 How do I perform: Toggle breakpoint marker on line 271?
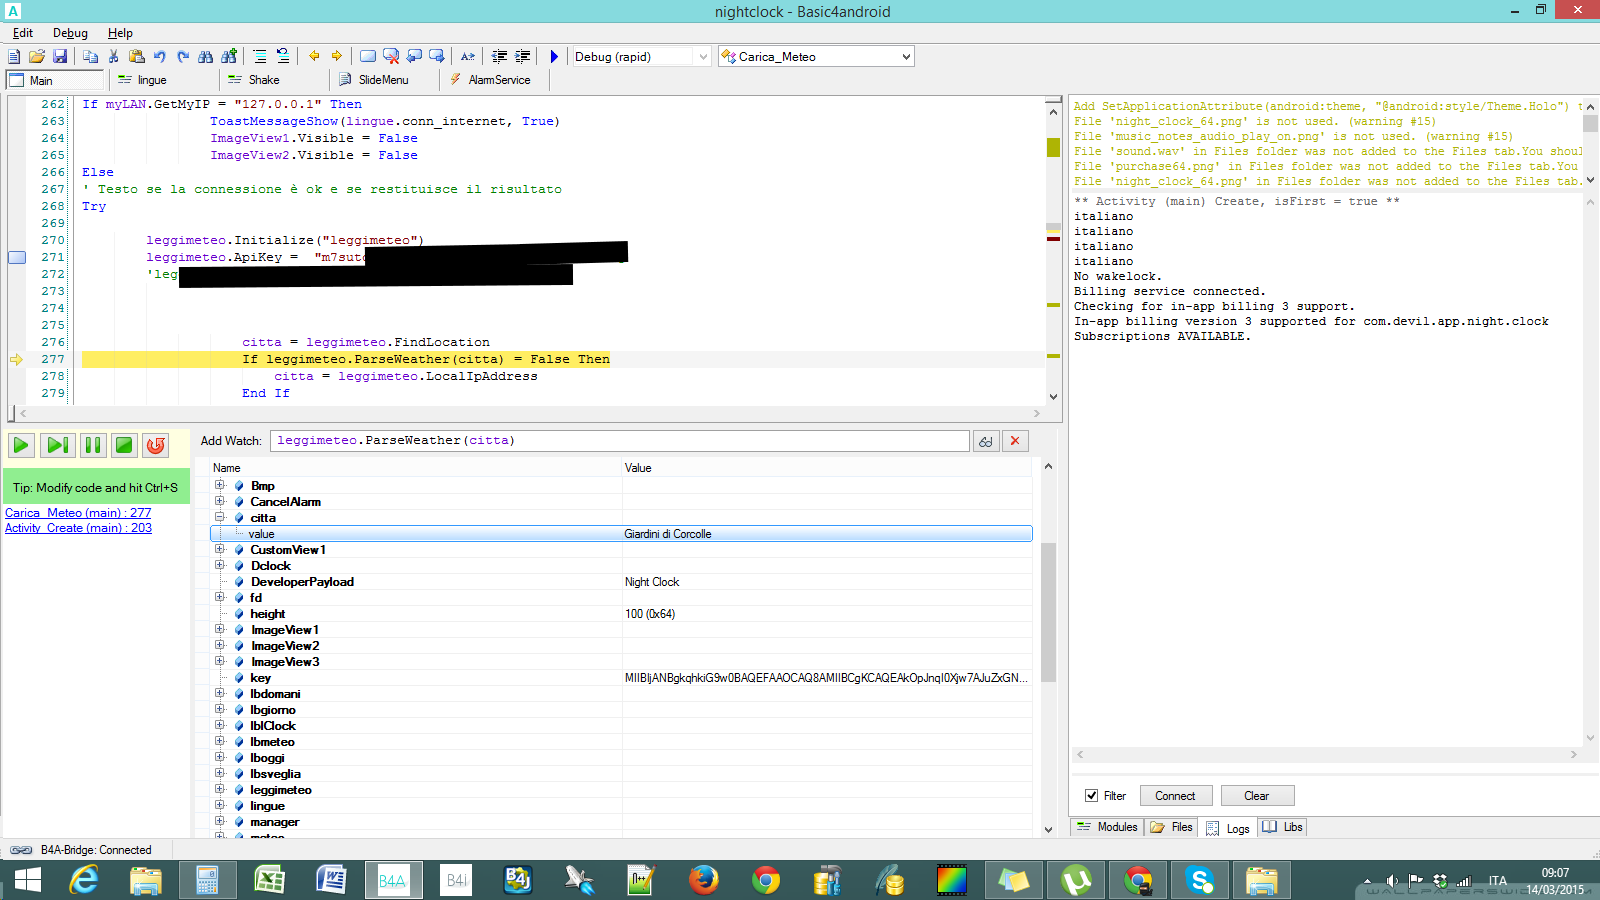click(x=17, y=257)
